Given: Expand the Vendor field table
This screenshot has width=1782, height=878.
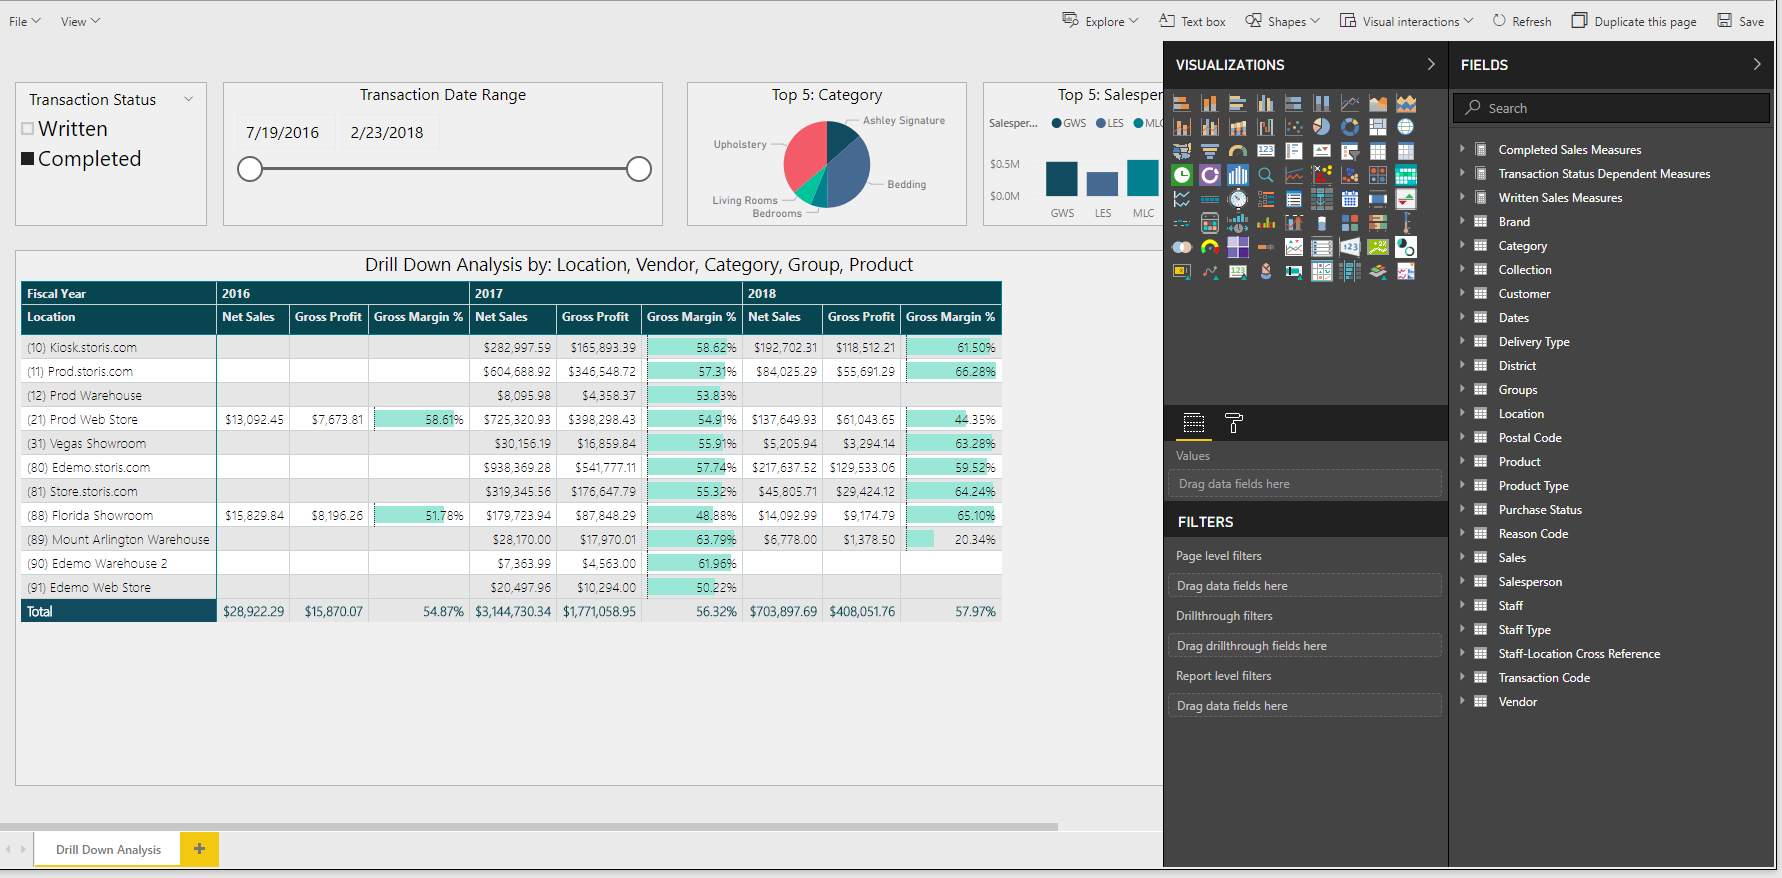Looking at the screenshot, I should (1462, 701).
